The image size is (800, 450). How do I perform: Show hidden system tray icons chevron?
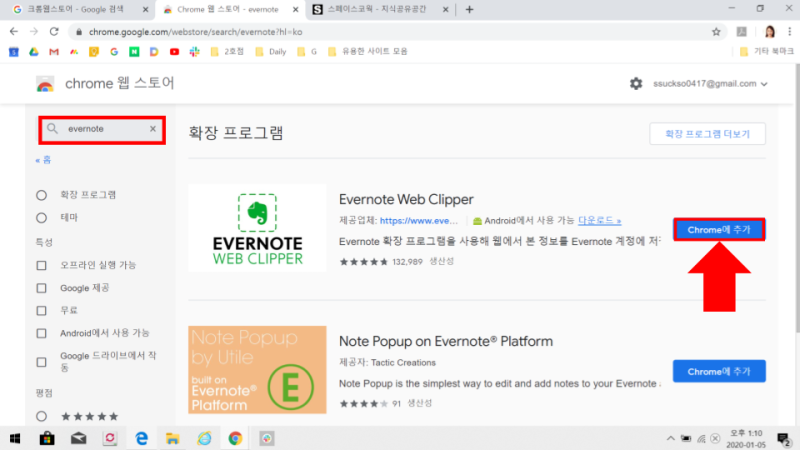tap(670, 438)
